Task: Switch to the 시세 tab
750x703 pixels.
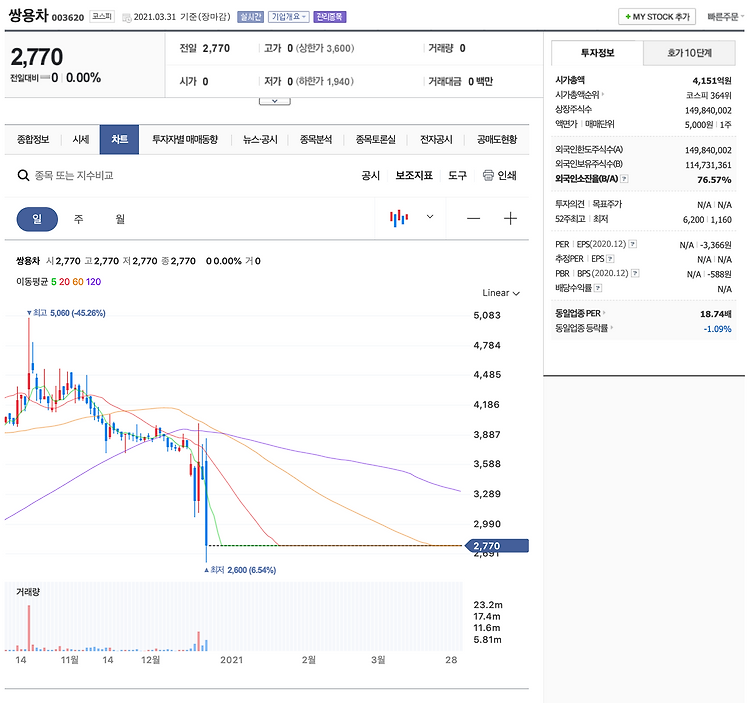Action: tap(81, 139)
